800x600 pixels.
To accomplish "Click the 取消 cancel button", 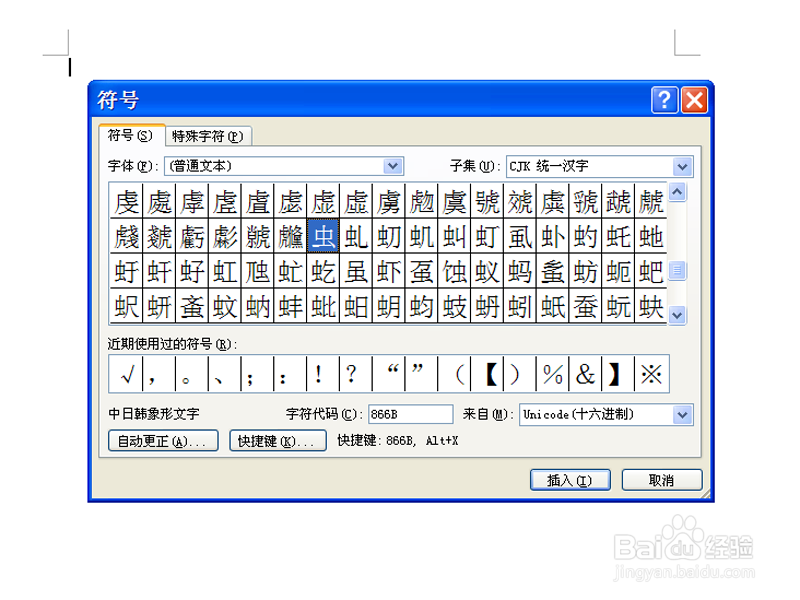I will pyautogui.click(x=662, y=480).
